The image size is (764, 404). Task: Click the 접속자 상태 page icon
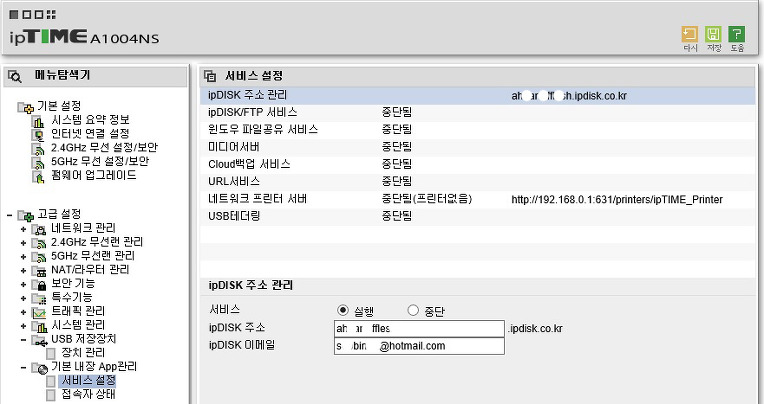[x=51, y=395]
